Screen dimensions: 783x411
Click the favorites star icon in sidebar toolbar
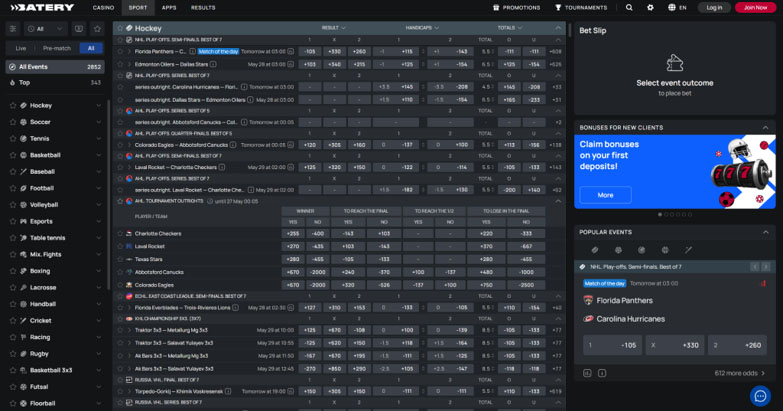click(x=97, y=29)
